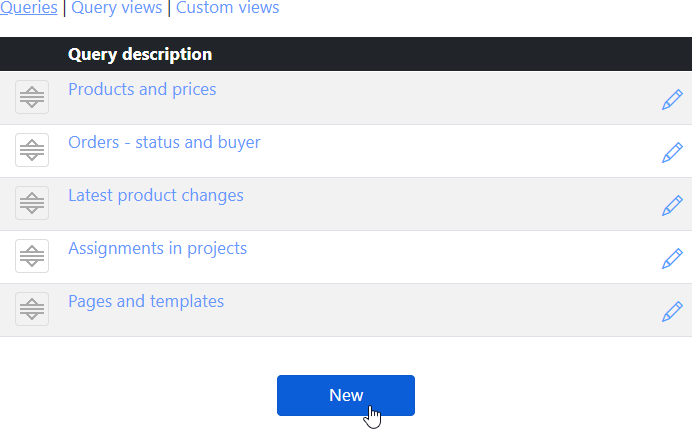Click the reorder handle for Assignments in projects

(x=32, y=256)
